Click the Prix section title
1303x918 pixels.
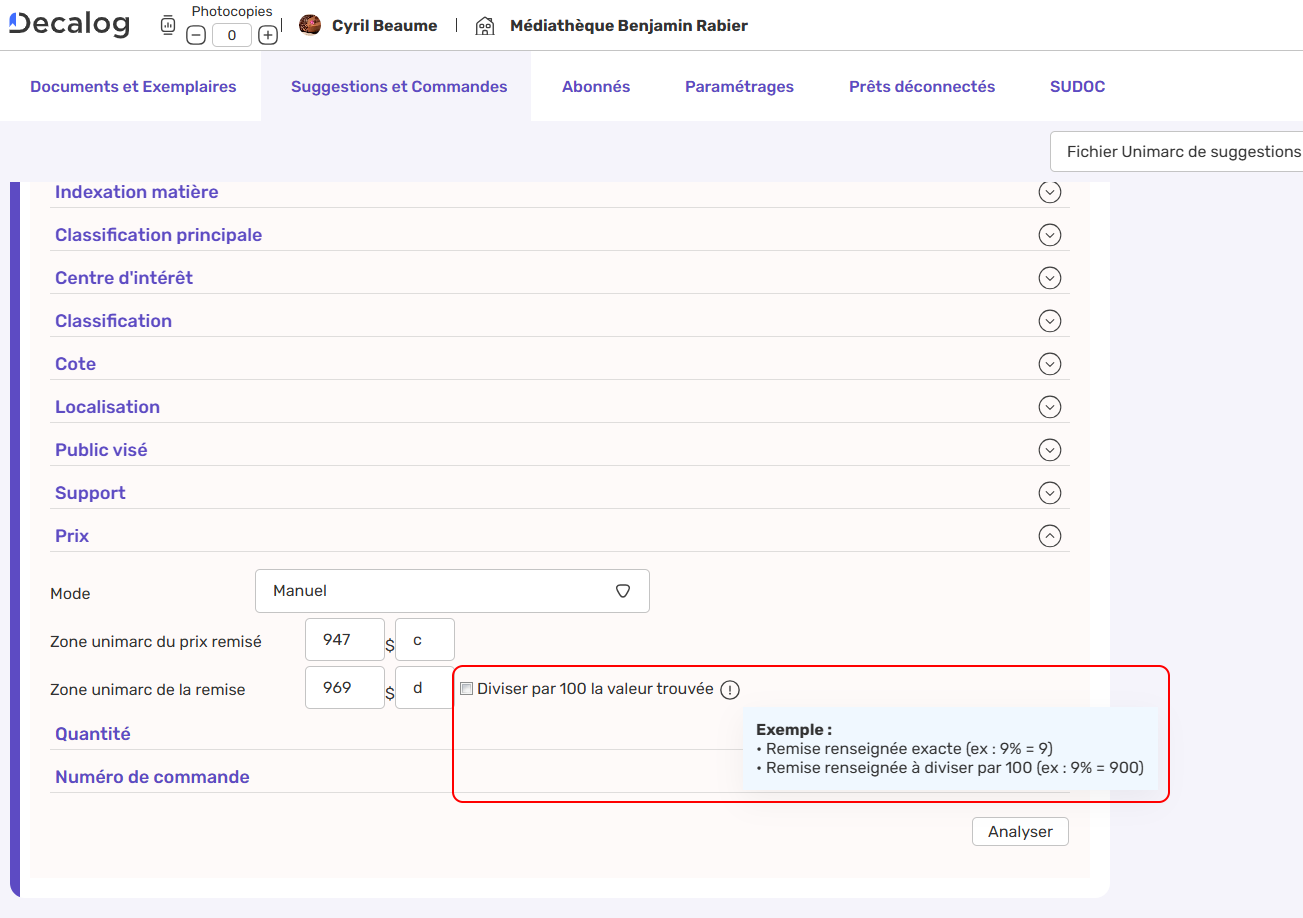(x=72, y=536)
